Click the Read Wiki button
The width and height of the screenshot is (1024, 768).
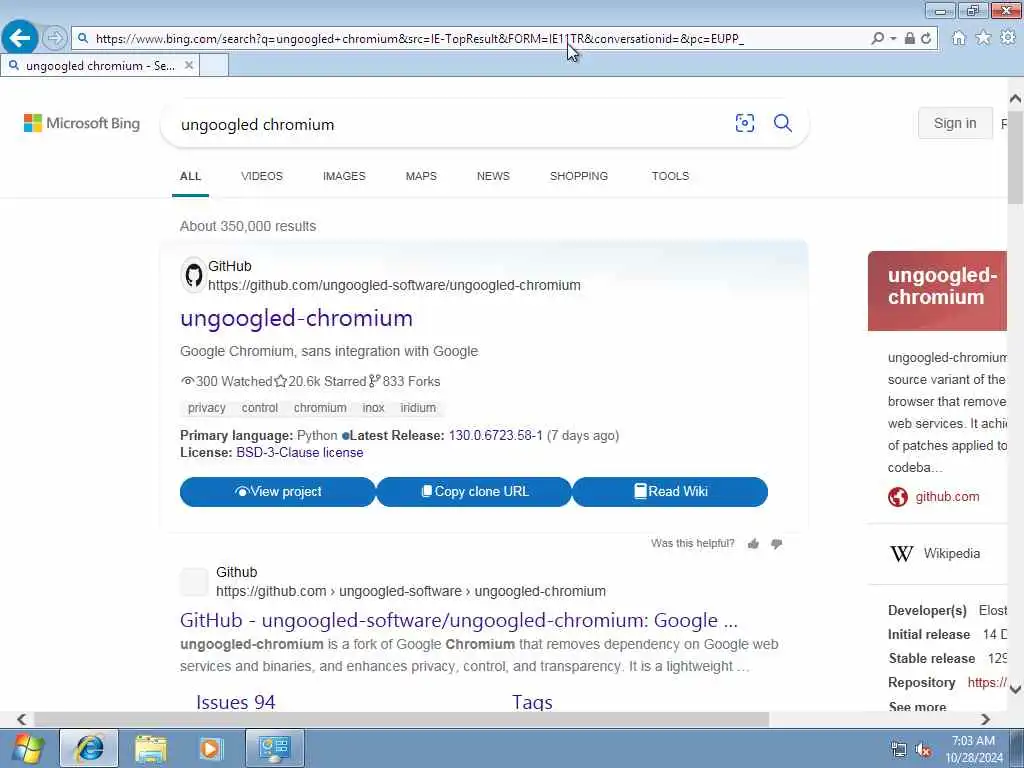tap(670, 492)
